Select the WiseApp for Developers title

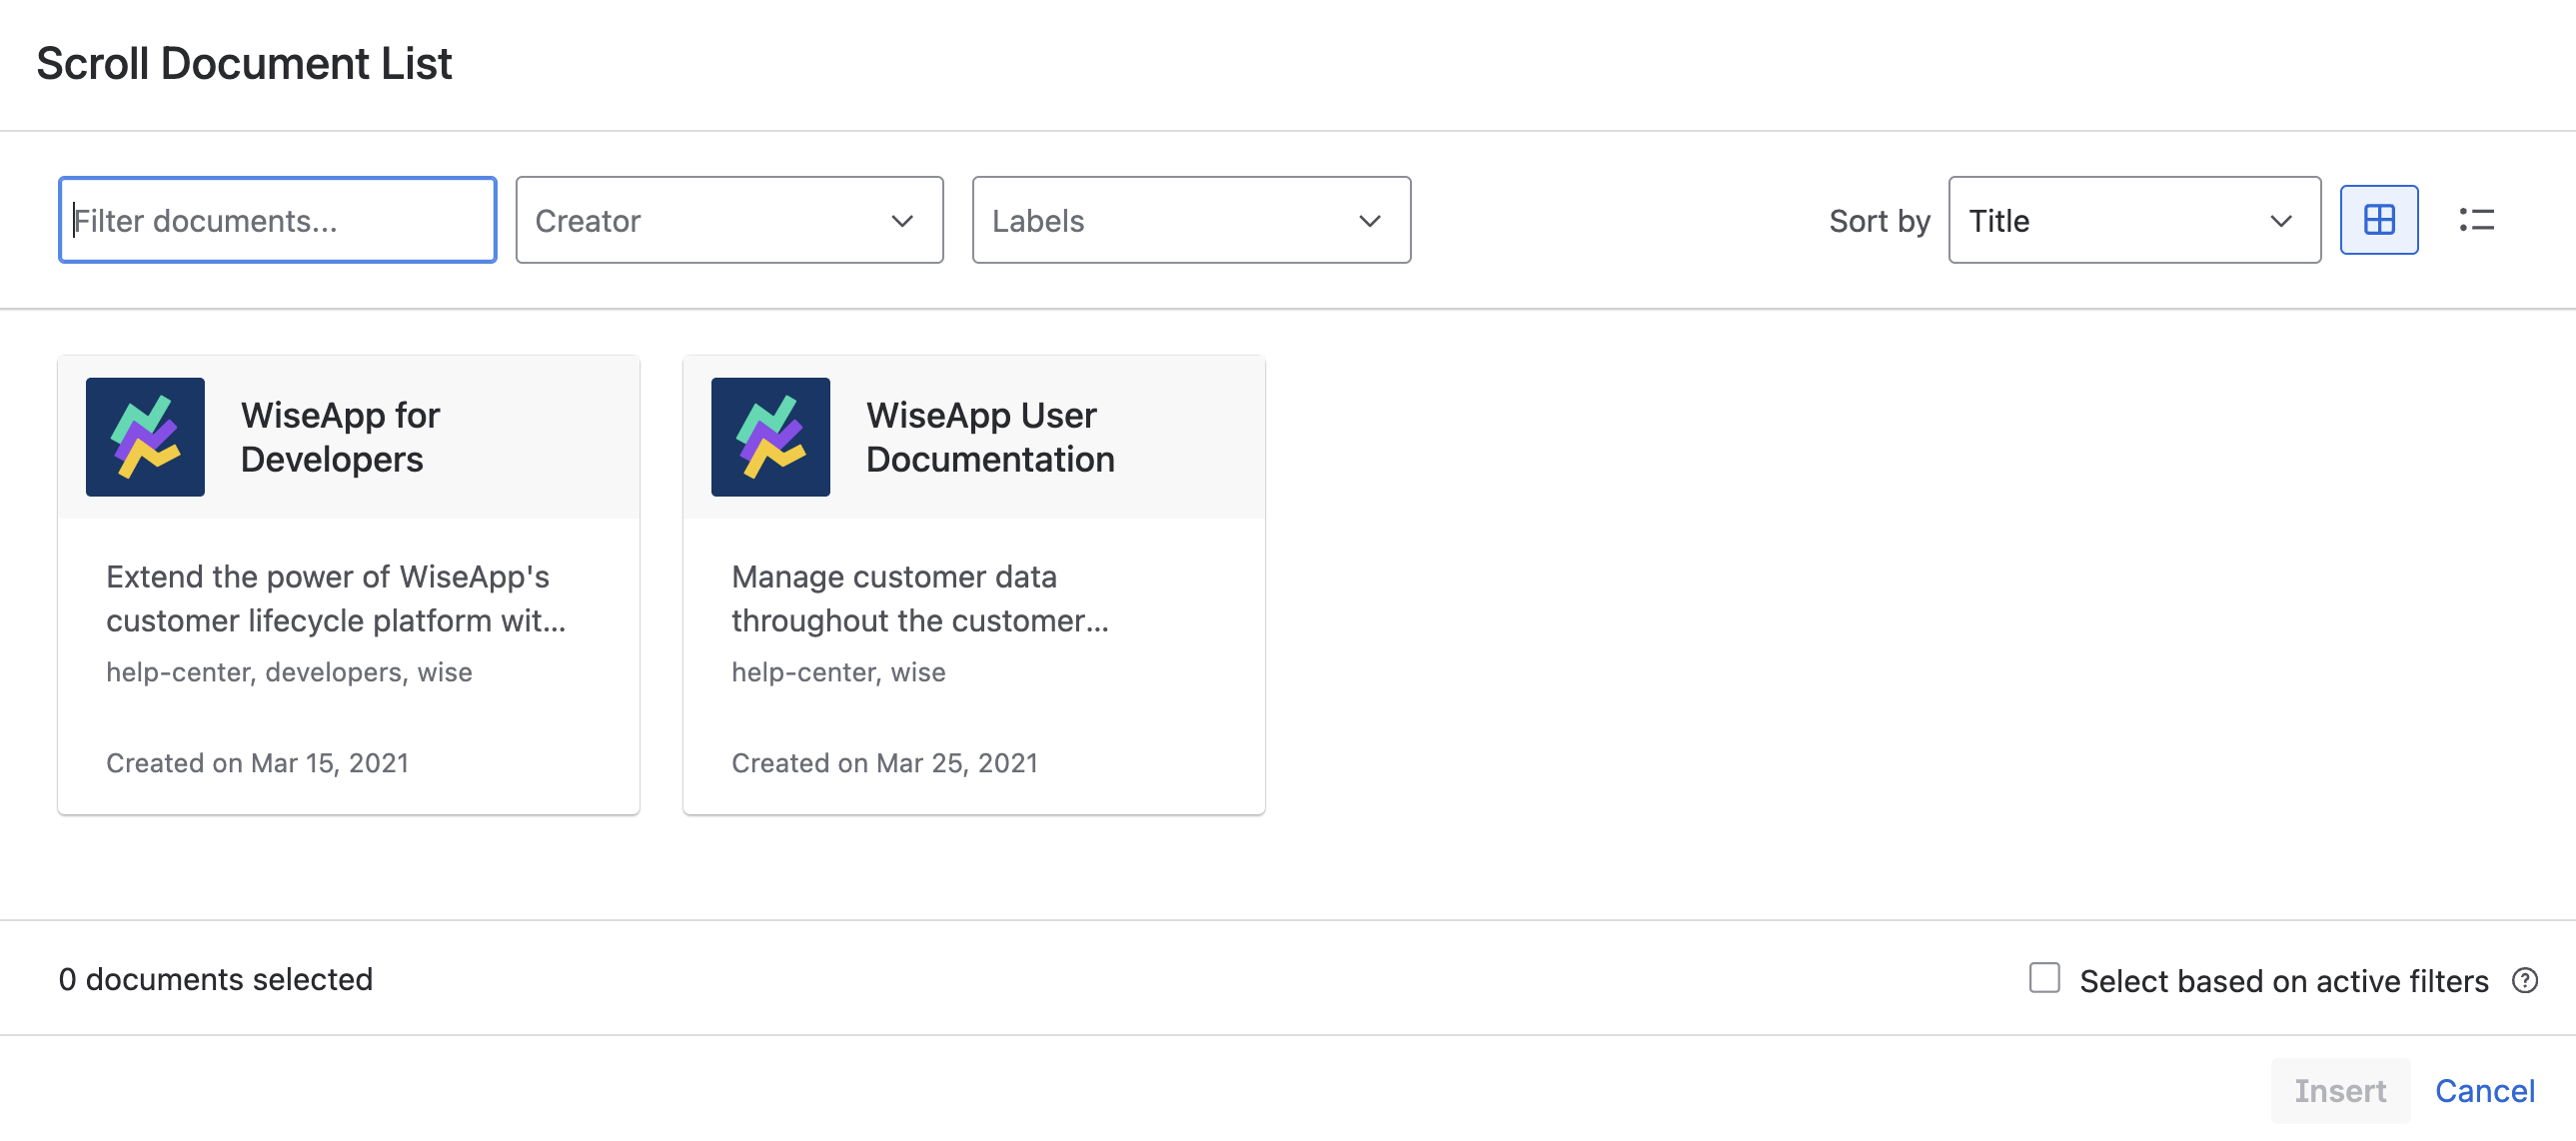pos(340,437)
